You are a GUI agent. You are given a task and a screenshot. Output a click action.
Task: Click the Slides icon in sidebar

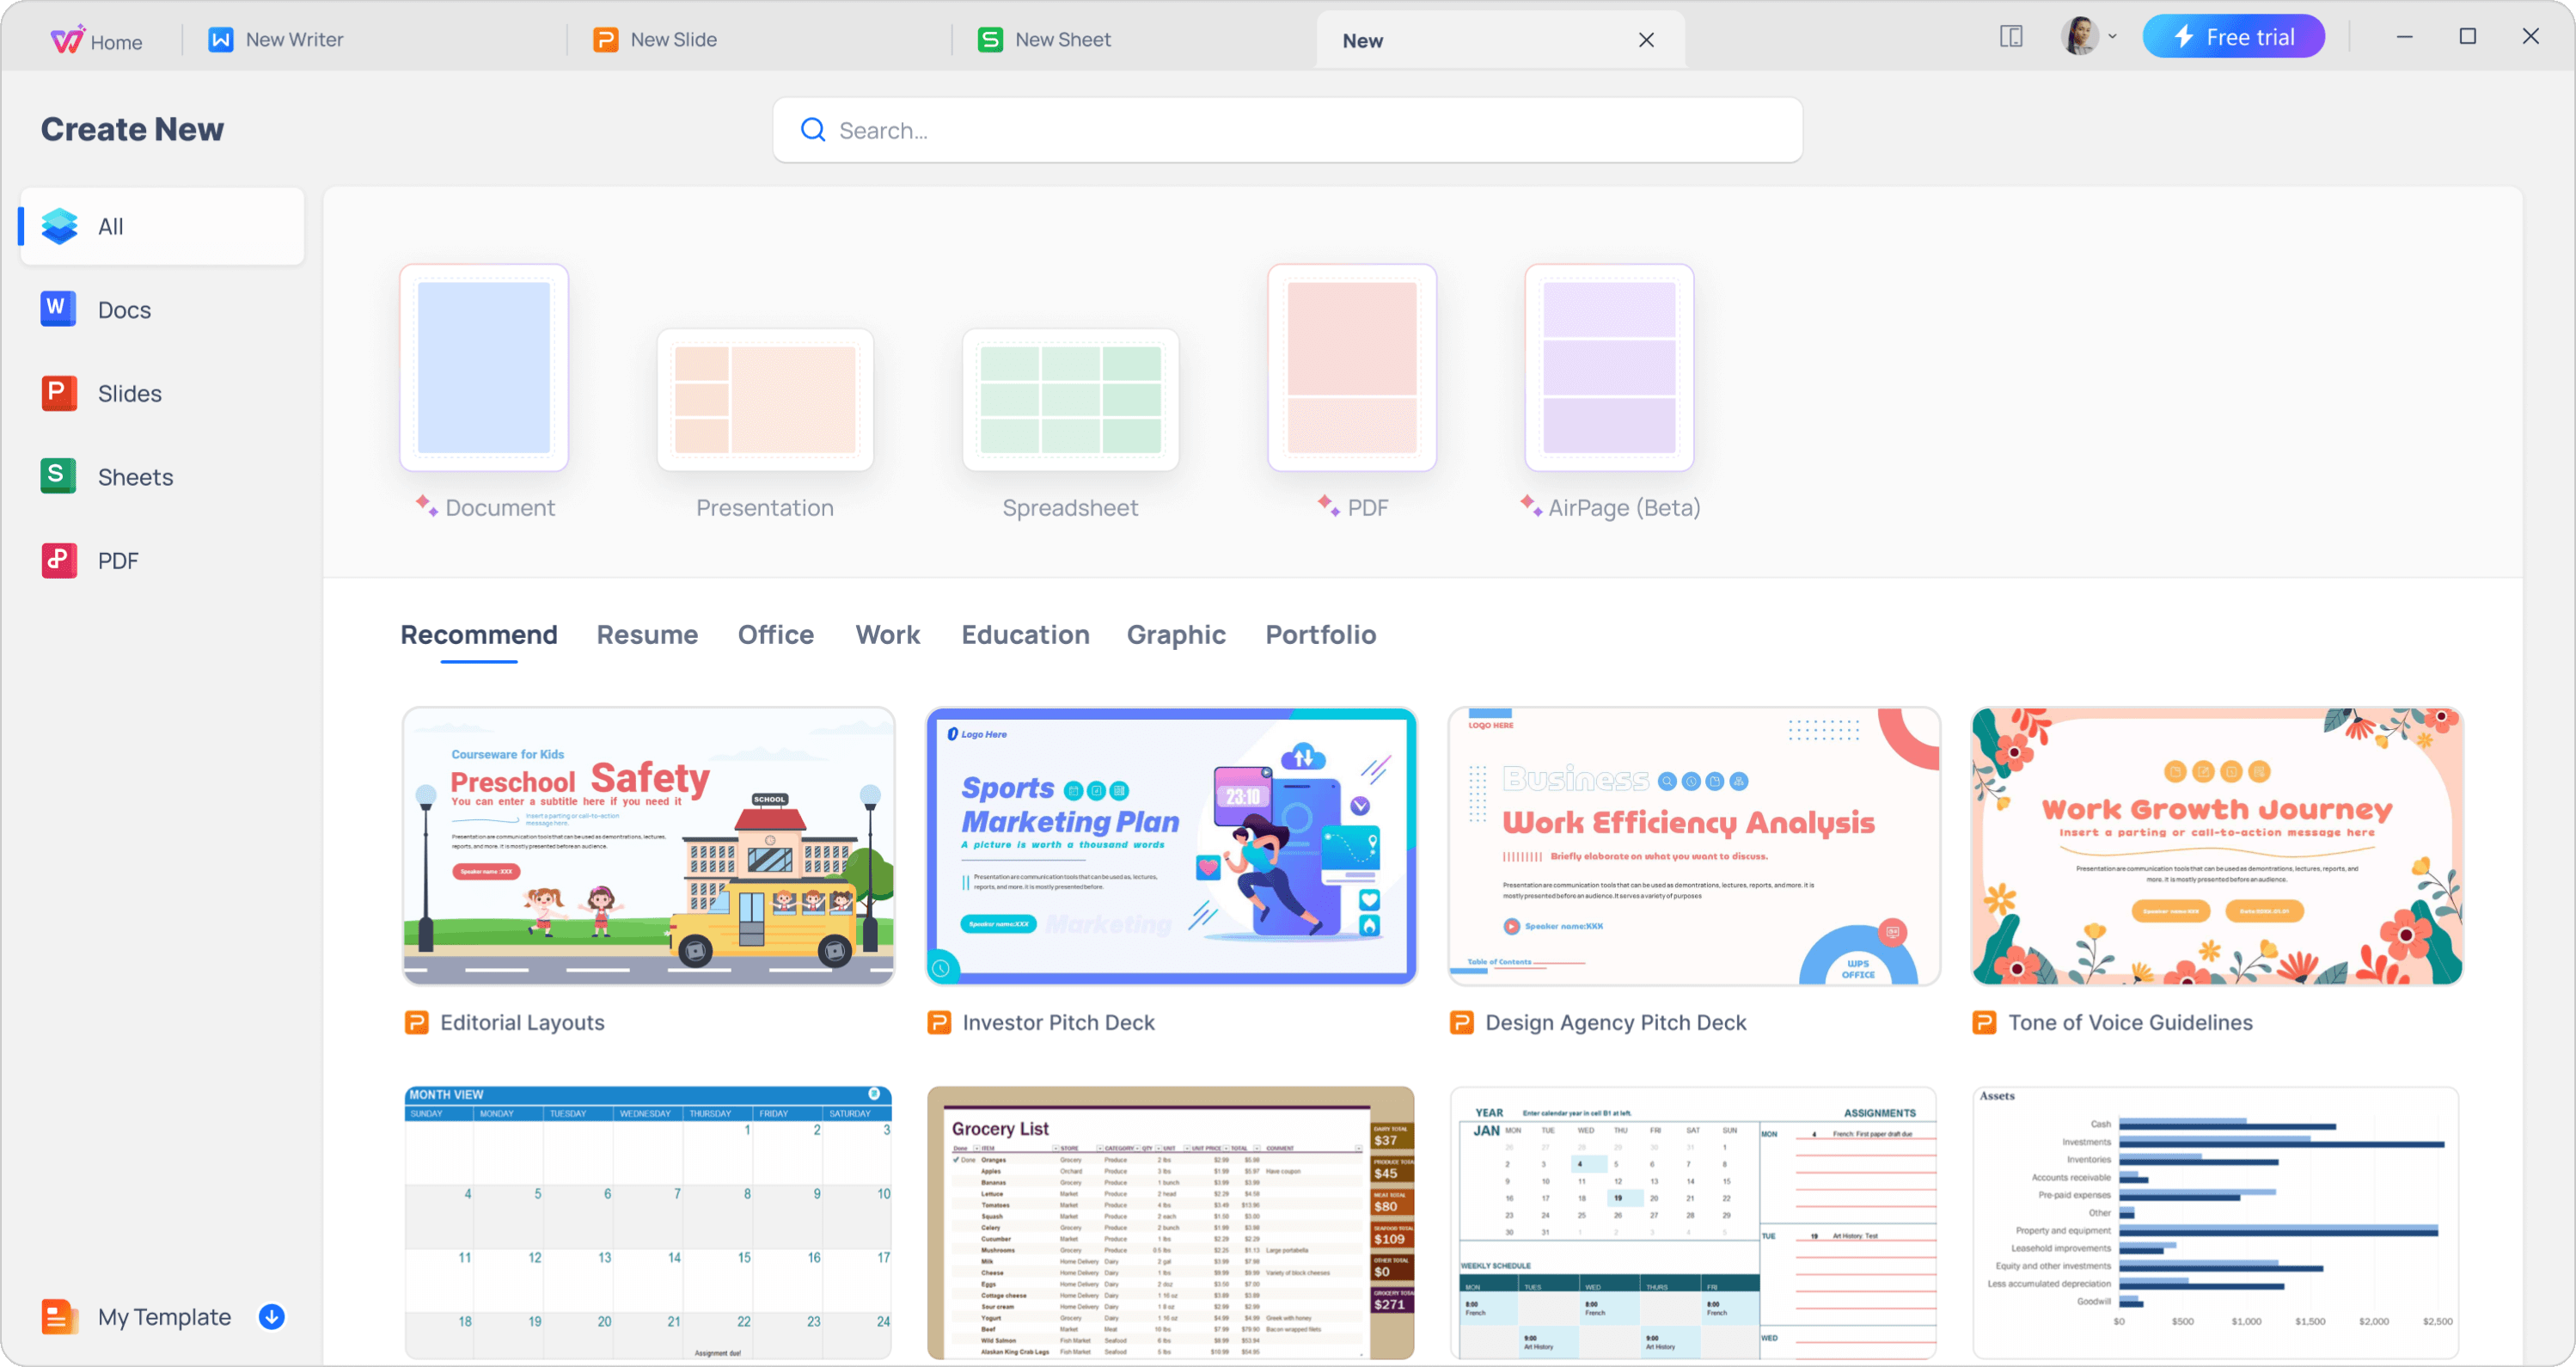(58, 394)
